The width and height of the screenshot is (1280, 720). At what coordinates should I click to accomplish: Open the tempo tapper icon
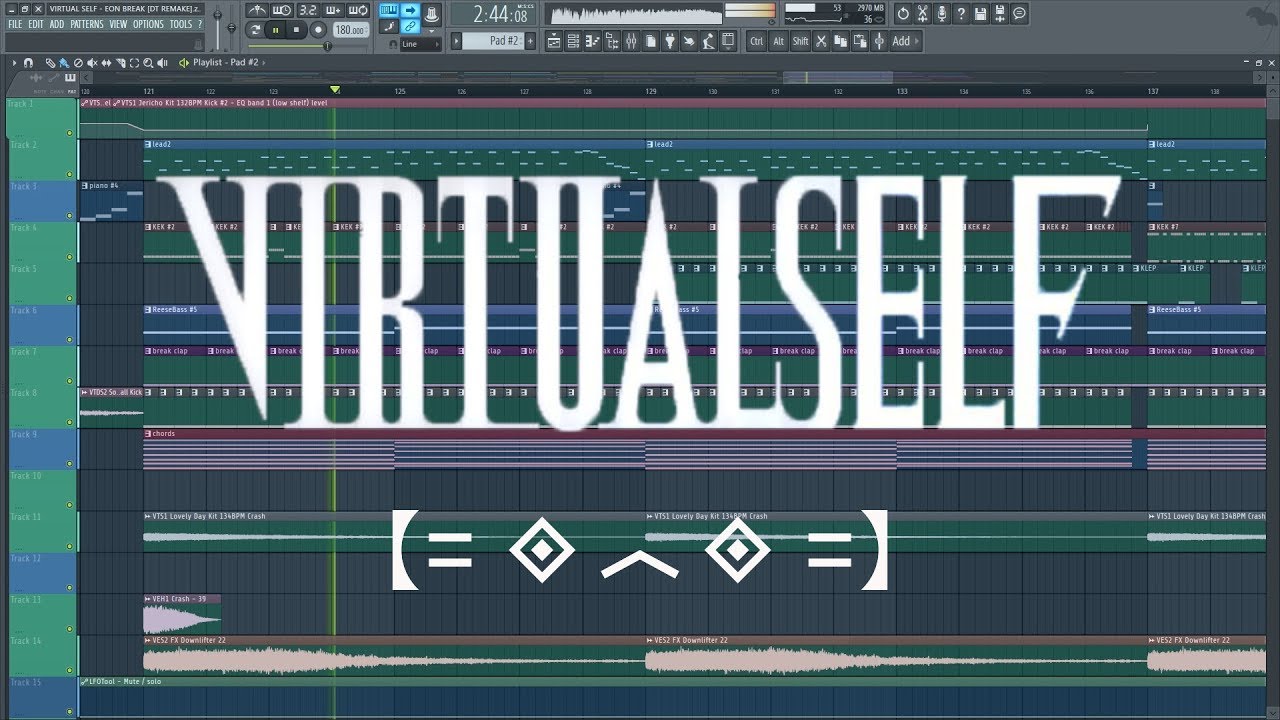tap(708, 41)
